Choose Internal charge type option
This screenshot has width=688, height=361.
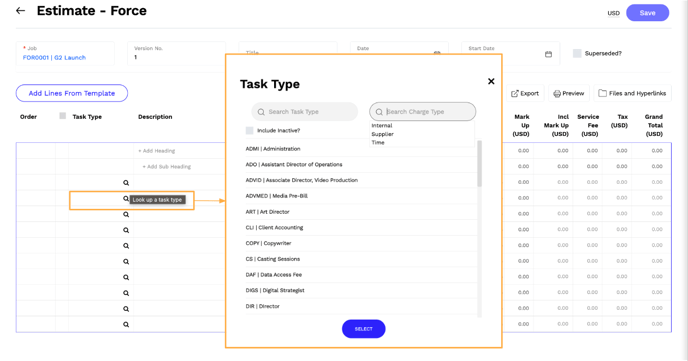pyautogui.click(x=382, y=125)
